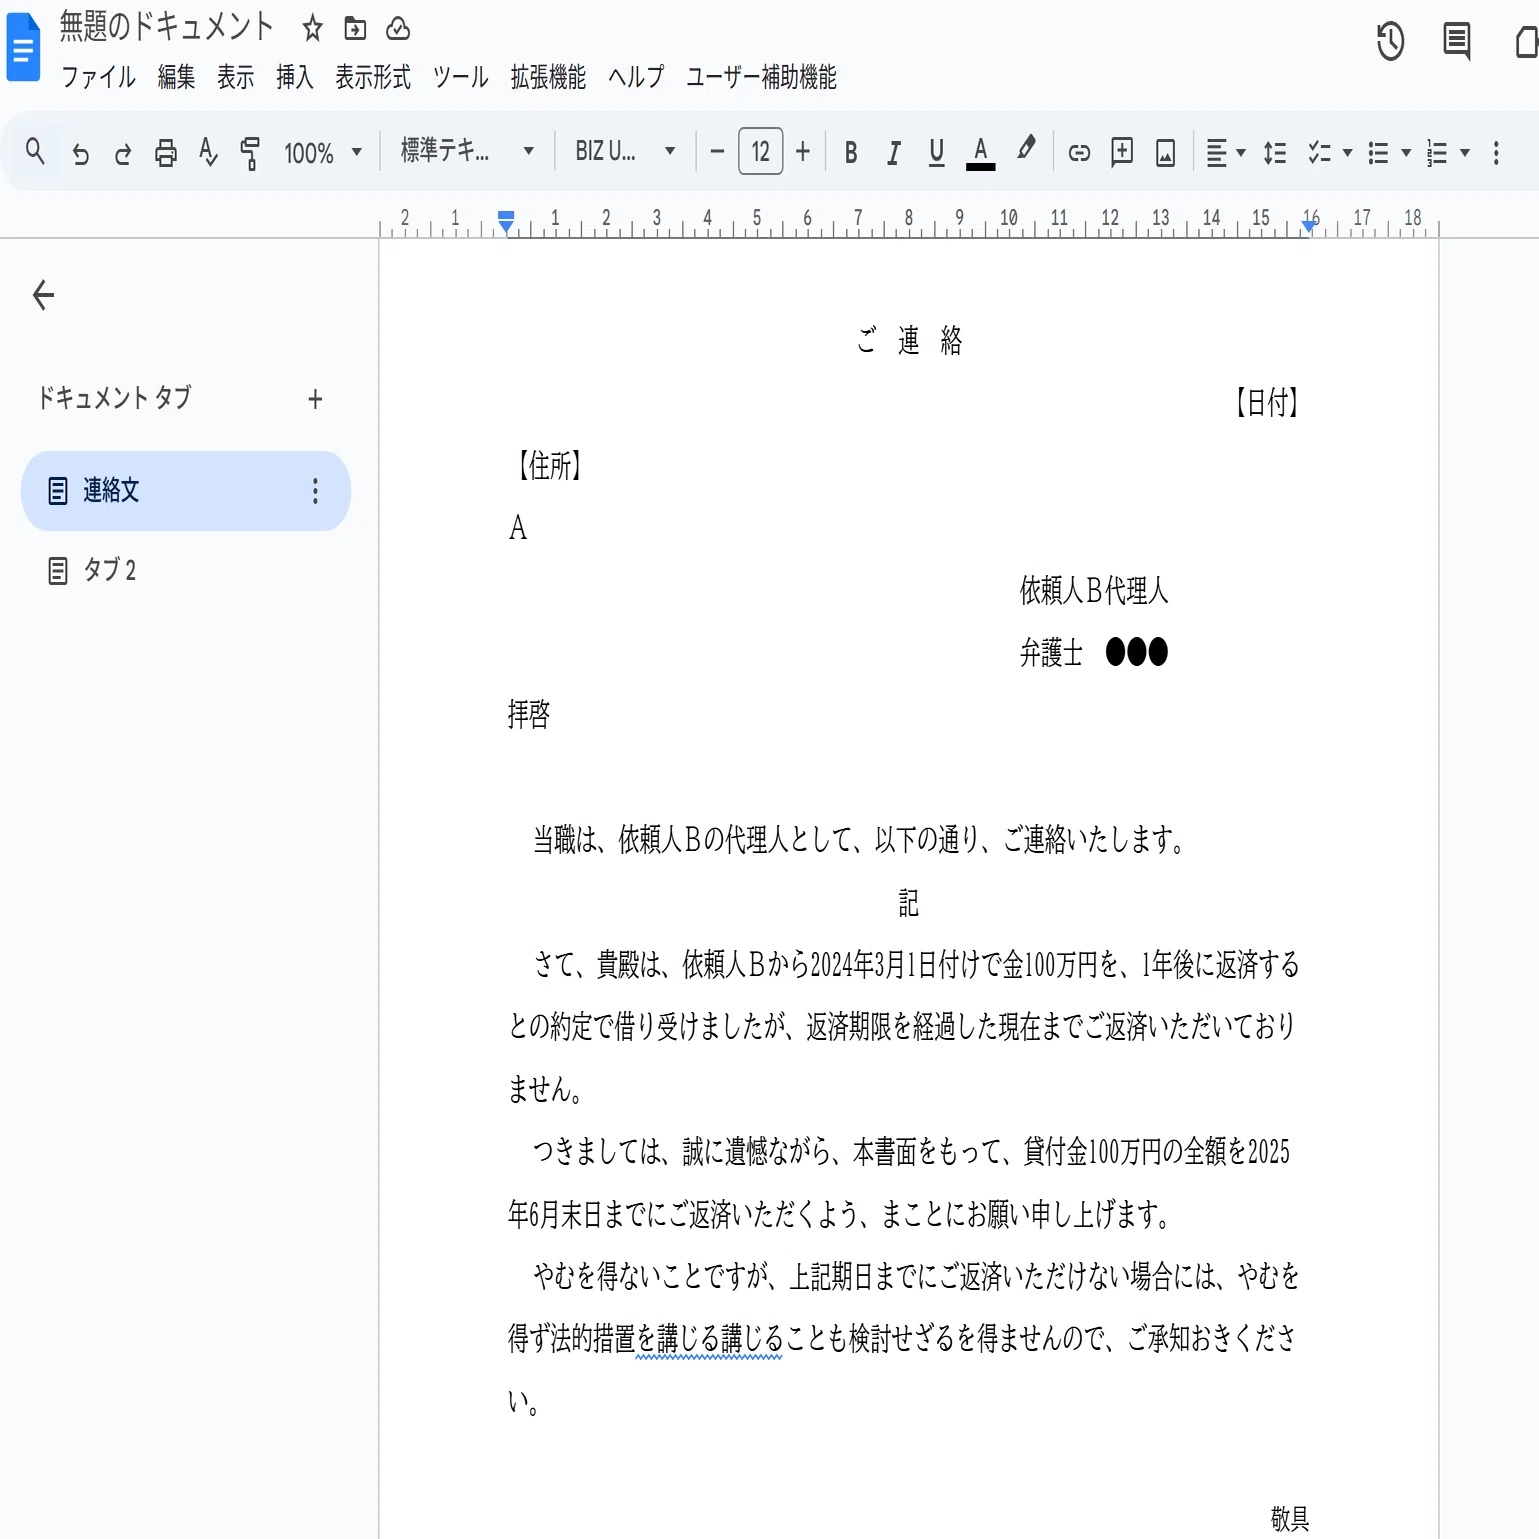
Task: Click the ドキュメント タブ heading
Action: click(114, 398)
